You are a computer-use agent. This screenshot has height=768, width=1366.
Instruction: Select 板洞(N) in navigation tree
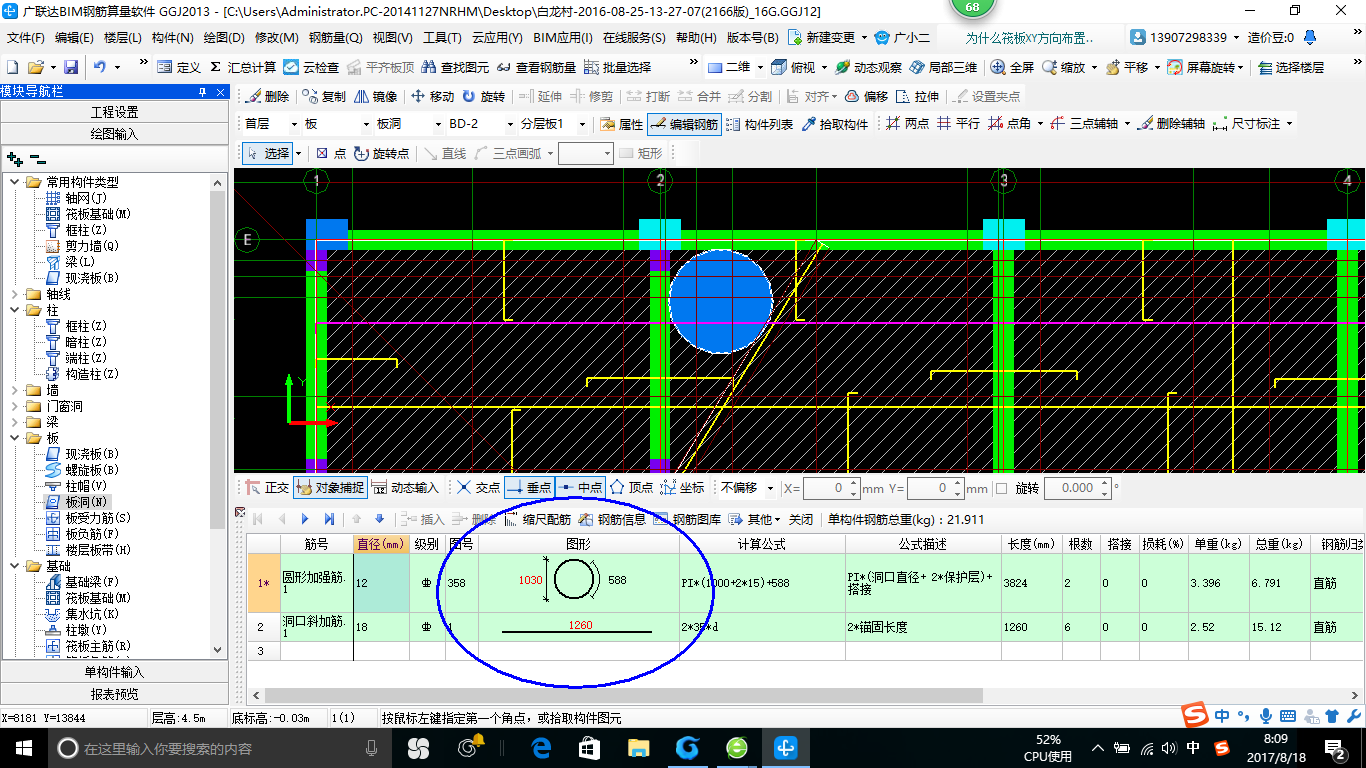(88, 502)
